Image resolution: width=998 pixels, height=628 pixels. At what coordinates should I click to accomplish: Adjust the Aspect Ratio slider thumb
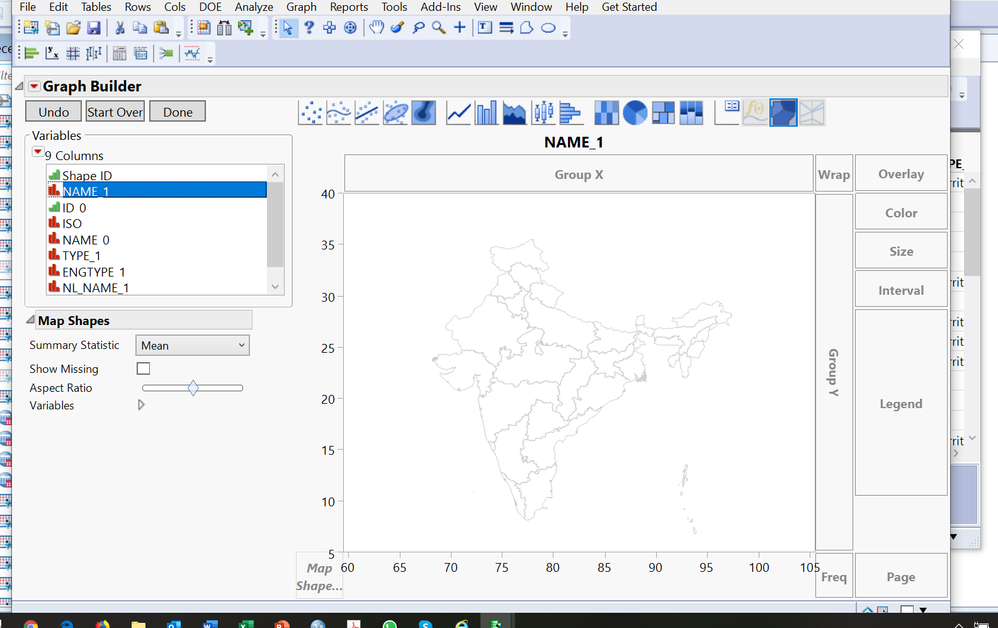pos(193,387)
